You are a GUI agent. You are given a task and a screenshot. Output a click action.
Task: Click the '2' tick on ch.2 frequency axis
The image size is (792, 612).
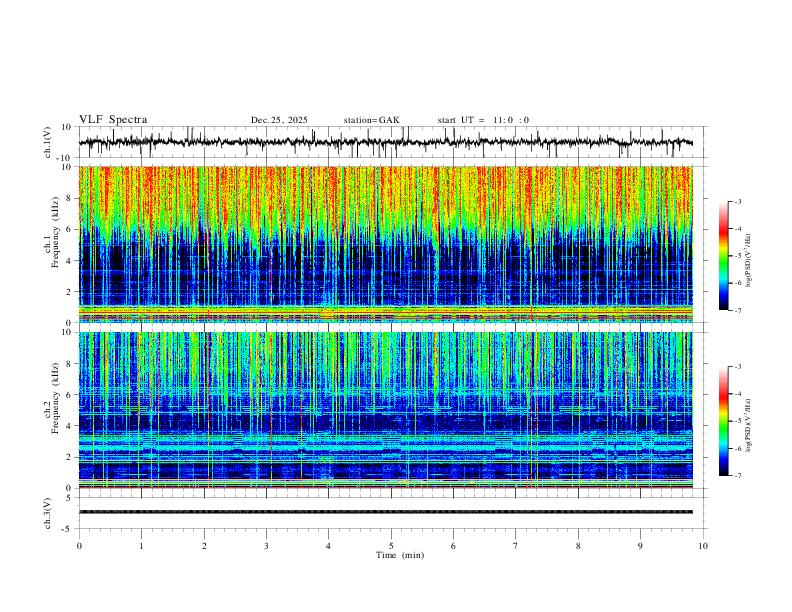[x=69, y=457]
